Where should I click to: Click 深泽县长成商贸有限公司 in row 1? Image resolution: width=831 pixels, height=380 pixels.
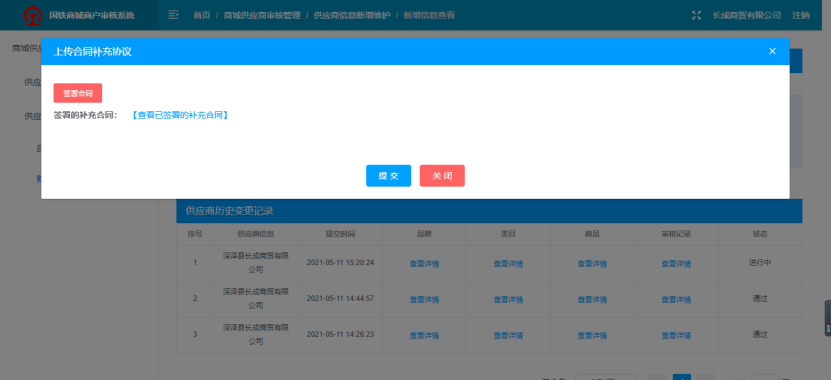click(x=255, y=263)
